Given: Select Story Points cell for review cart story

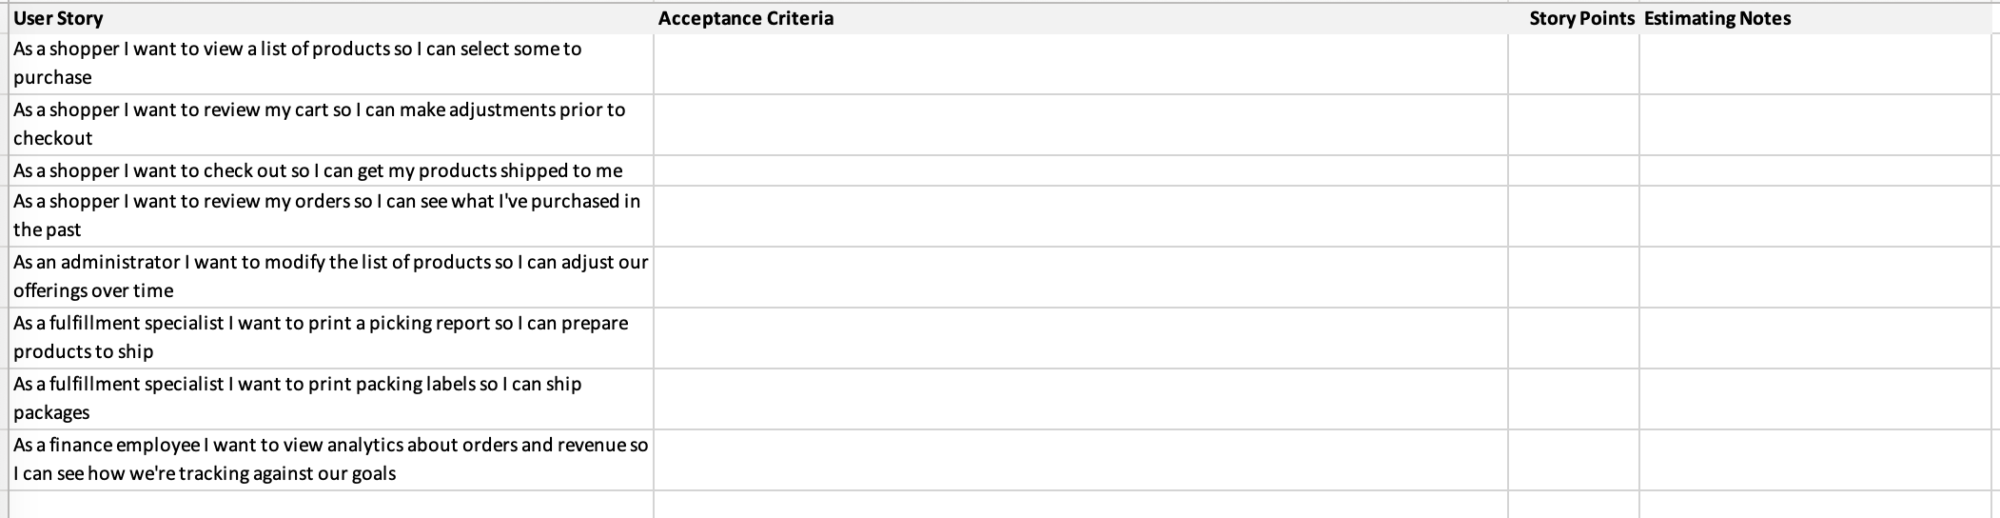Looking at the screenshot, I should pos(1573,124).
